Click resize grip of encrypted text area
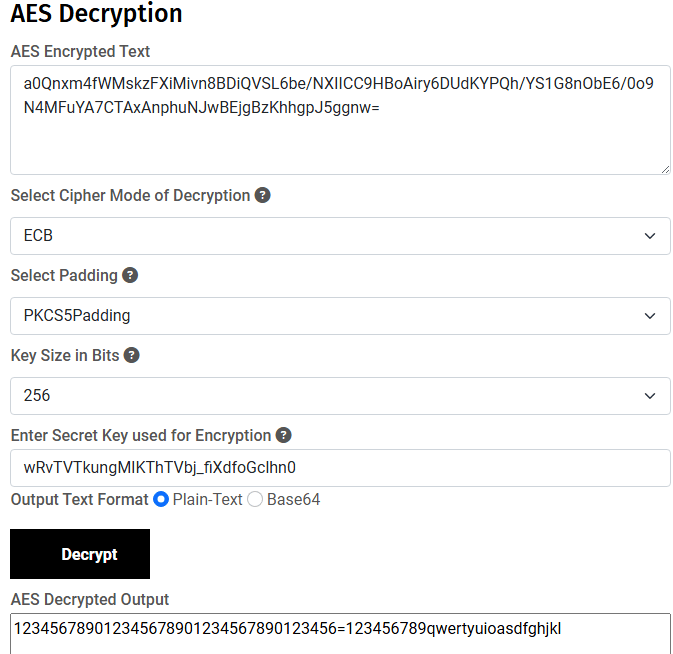 click(x=665, y=170)
